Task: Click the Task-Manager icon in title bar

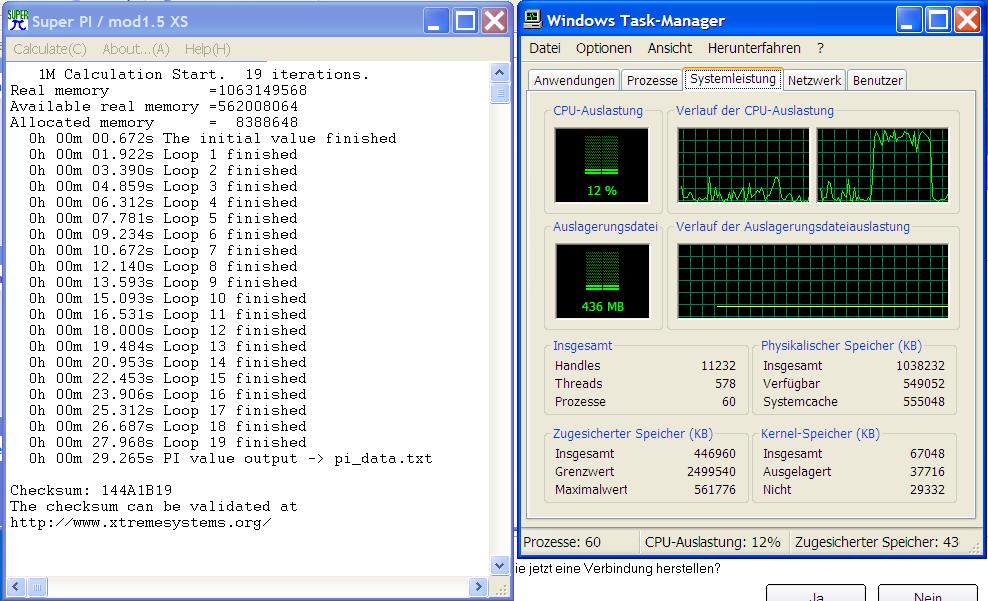Action: [532, 20]
